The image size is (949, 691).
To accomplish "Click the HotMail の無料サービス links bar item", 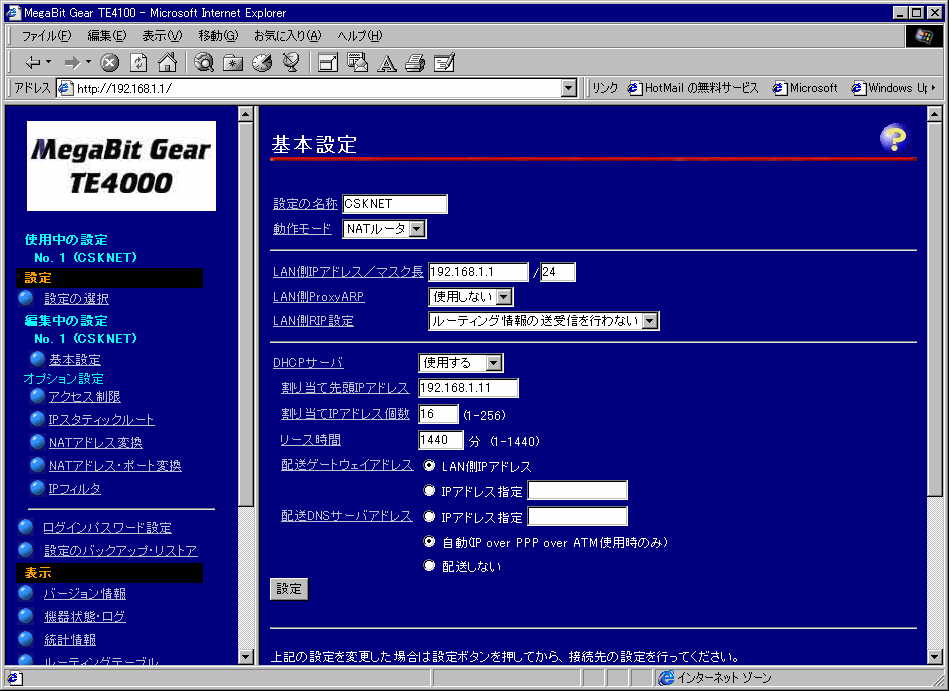I will 693,88.
